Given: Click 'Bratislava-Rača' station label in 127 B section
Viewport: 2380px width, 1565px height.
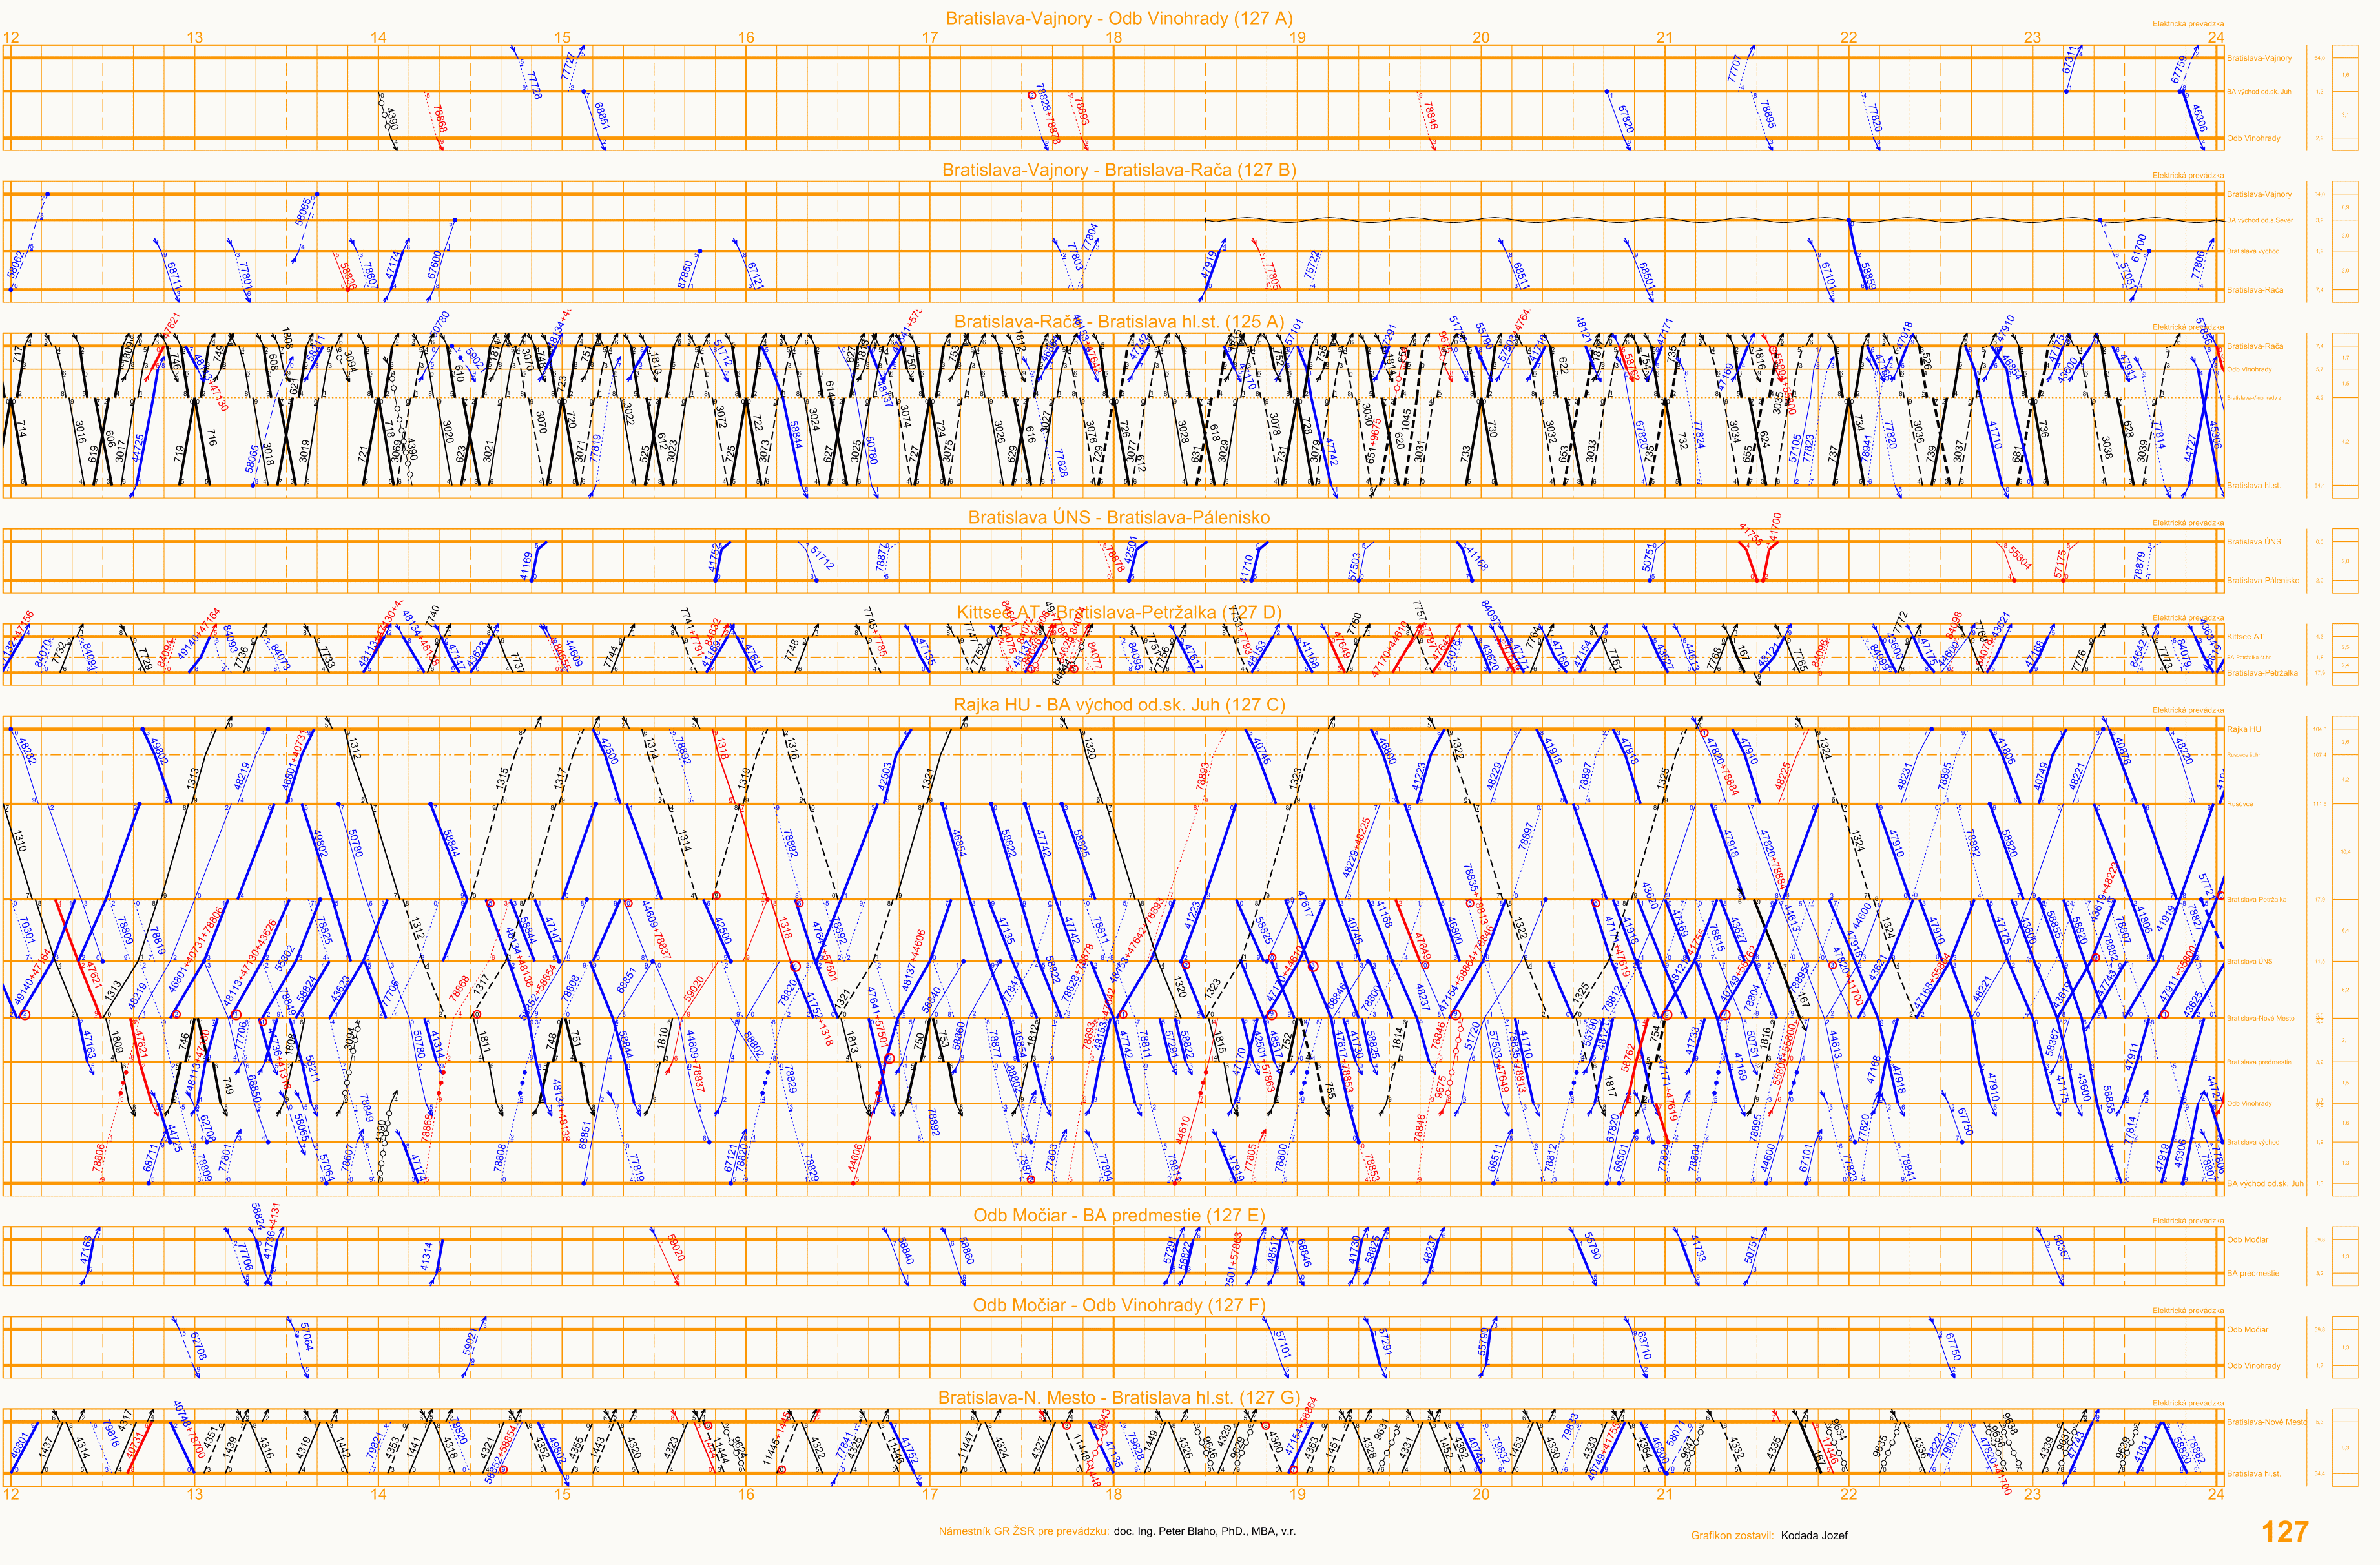Looking at the screenshot, I should point(2255,290).
